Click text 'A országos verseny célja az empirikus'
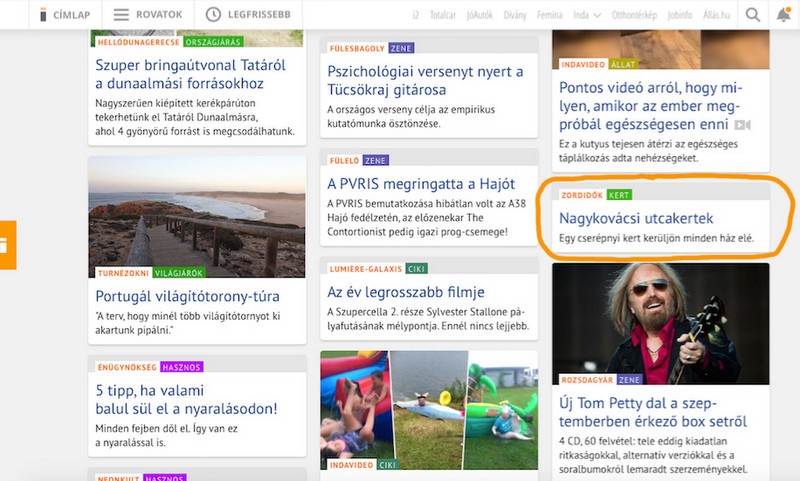 click(411, 109)
